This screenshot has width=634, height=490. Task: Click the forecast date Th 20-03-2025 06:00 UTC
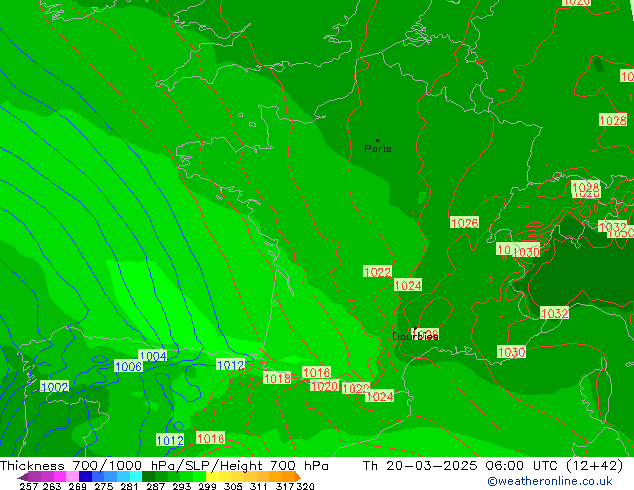(493, 466)
